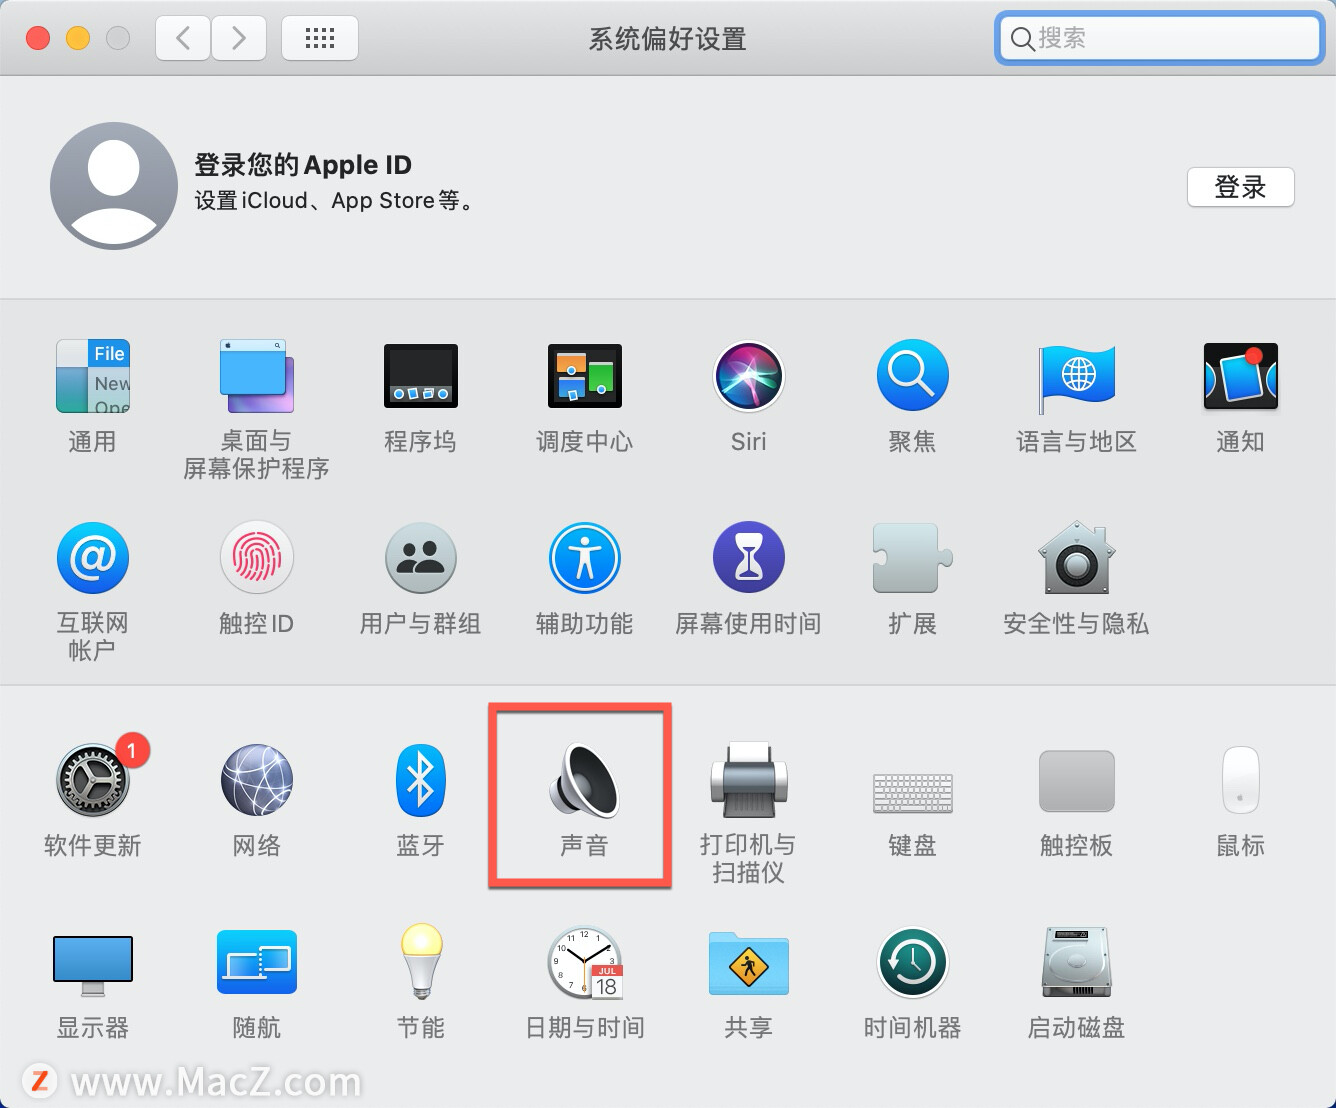Click the 登录您的 Apple ID heading
The height and width of the screenshot is (1108, 1336).
click(x=303, y=165)
